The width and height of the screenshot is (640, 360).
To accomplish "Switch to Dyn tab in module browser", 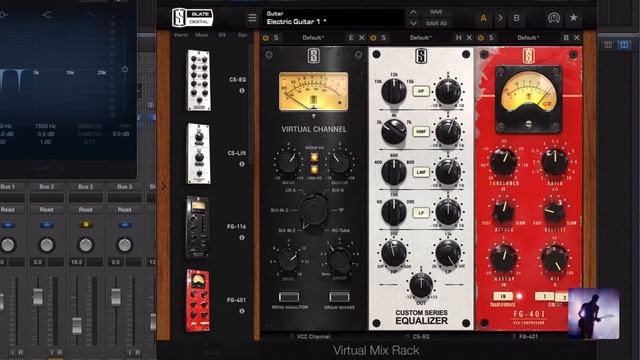I will (242, 35).
